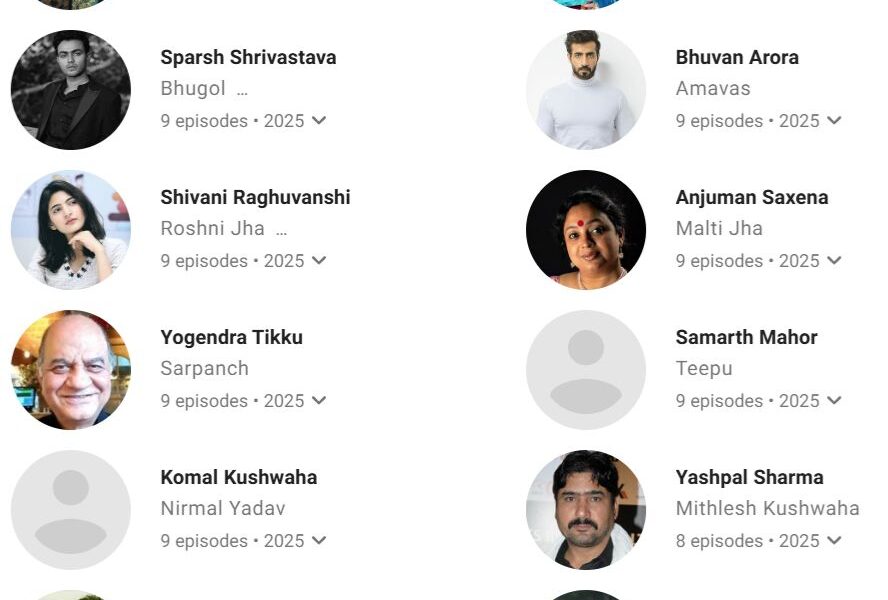This screenshot has height=600, width=888.
Task: Show more roles after Roshni Jha ellipsis
Action: (281, 231)
